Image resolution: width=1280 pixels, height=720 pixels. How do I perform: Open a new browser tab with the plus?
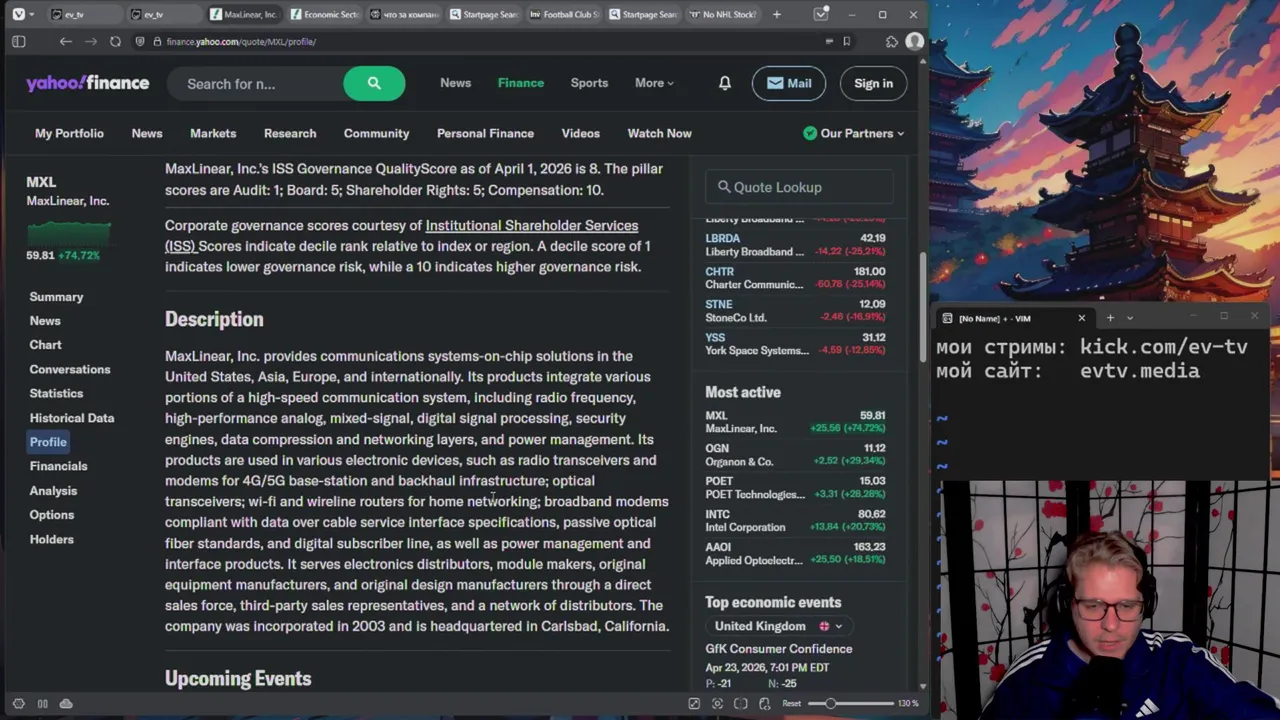point(776,15)
